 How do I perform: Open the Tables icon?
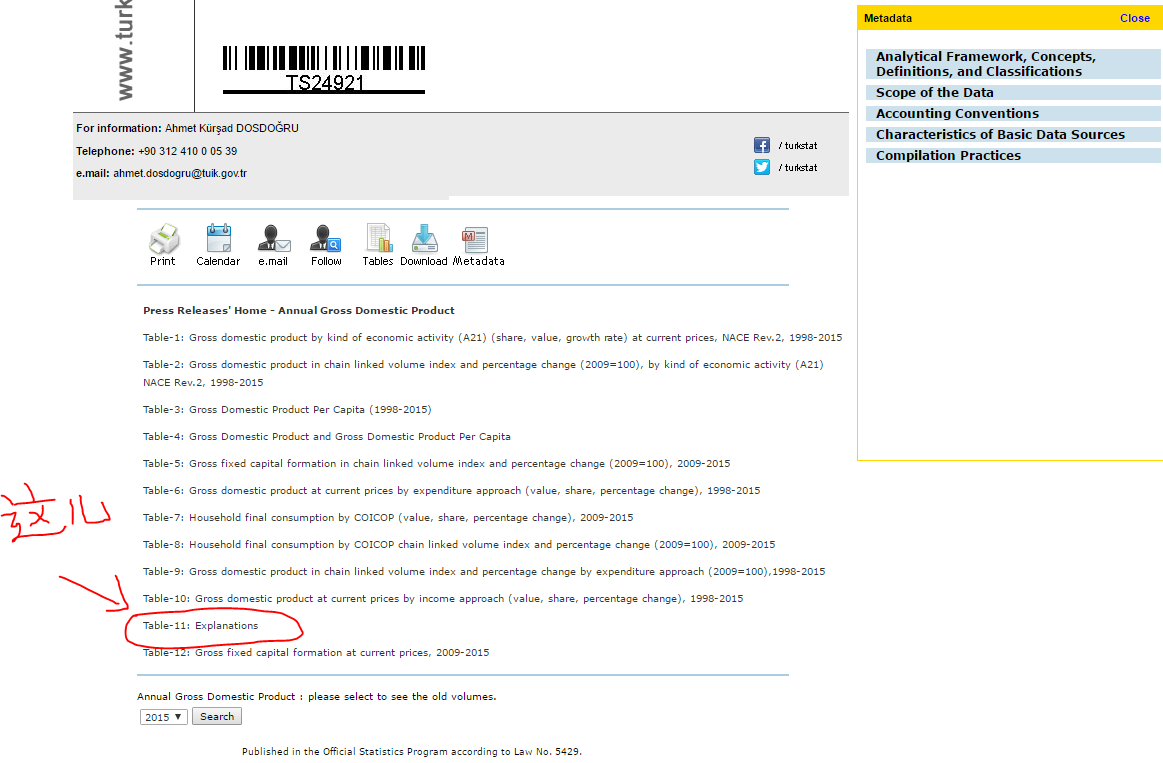coord(379,239)
